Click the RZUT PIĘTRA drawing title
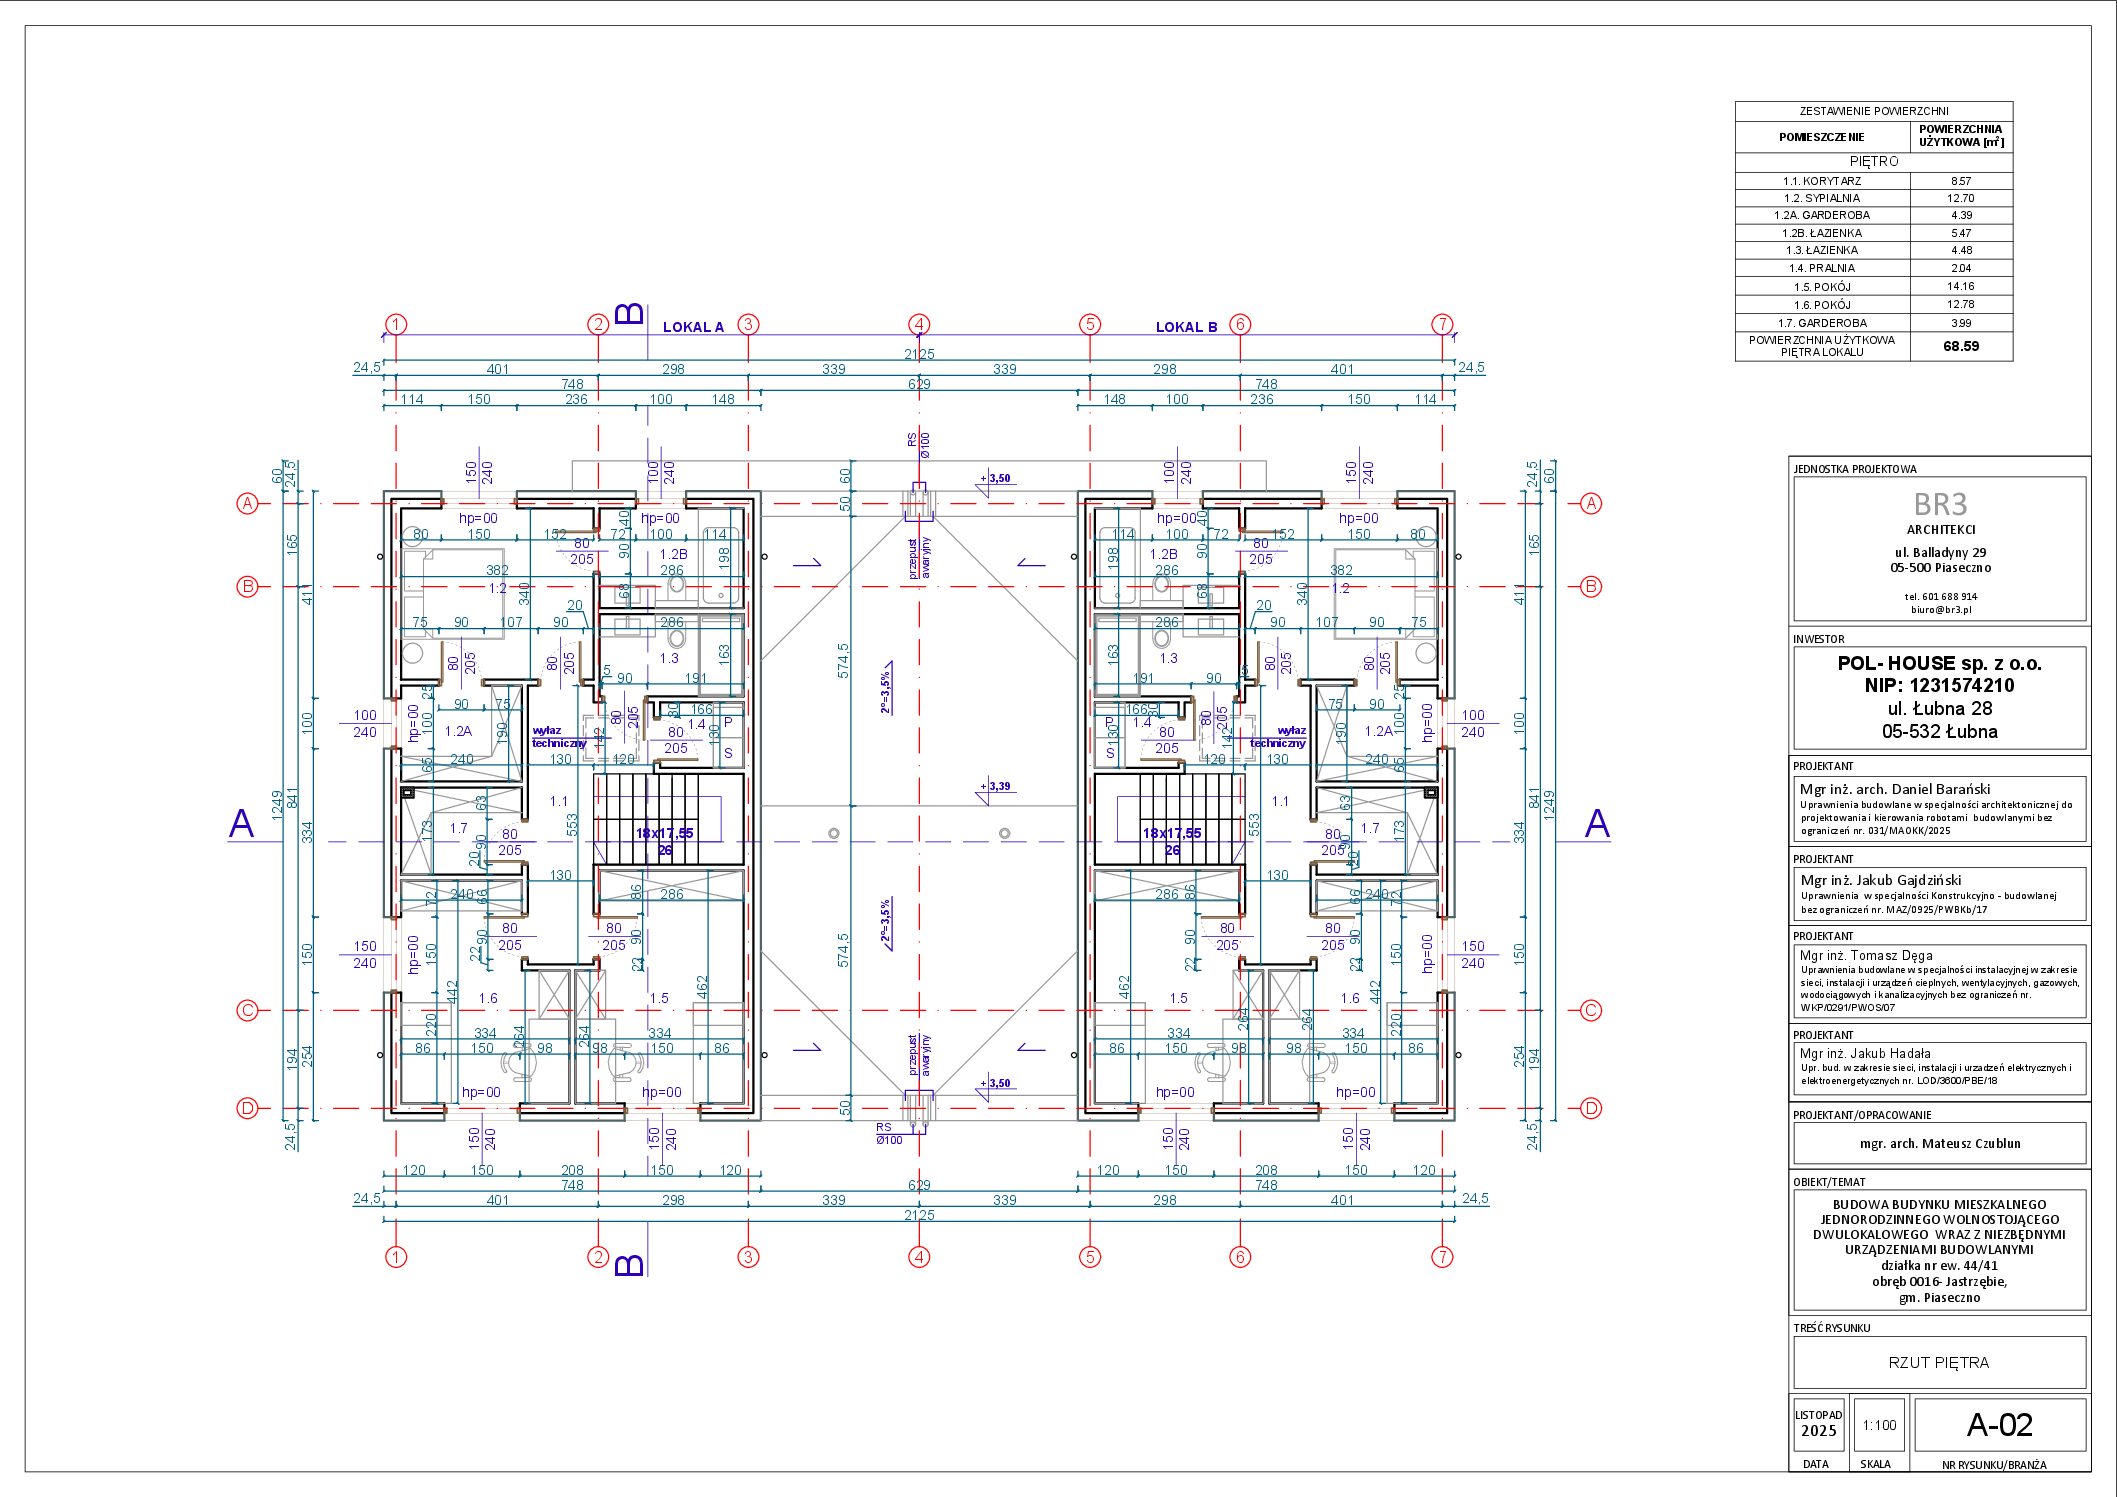The height and width of the screenshot is (1497, 2117). [x=1938, y=1362]
